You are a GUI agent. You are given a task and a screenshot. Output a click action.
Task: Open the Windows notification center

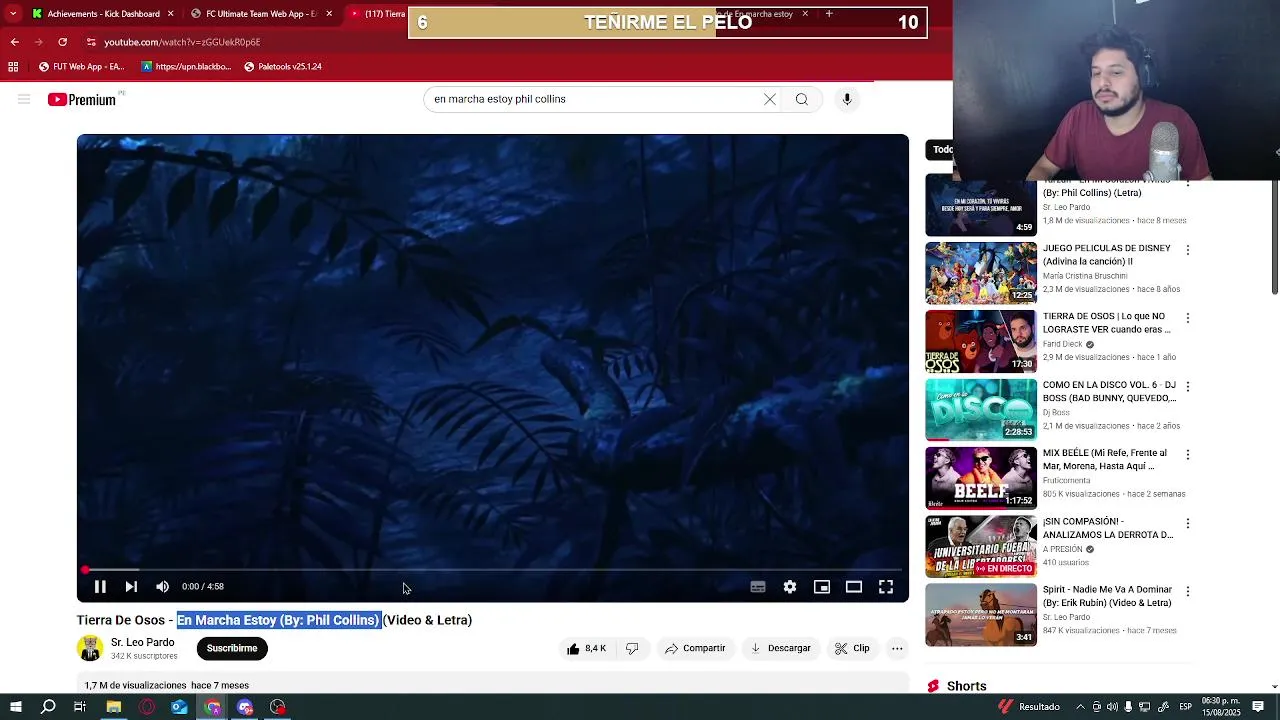coord(1256,707)
